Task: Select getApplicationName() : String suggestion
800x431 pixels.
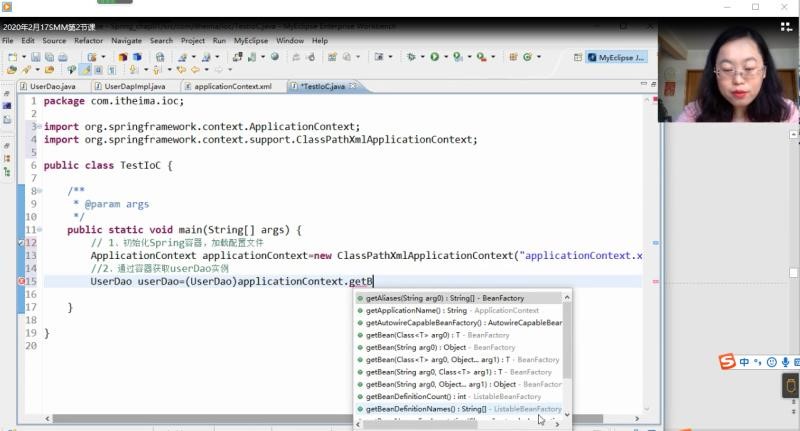Action: [459, 310]
